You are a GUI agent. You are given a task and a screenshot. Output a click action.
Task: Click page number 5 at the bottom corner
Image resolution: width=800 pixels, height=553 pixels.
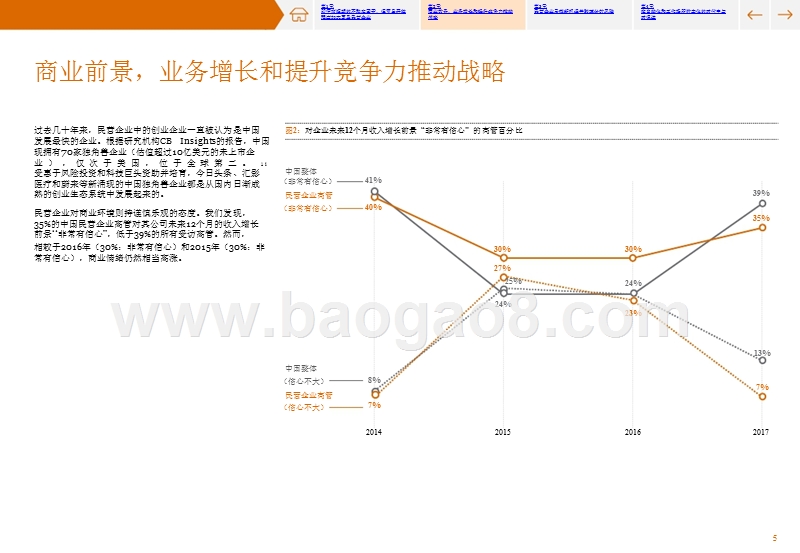tap(774, 538)
